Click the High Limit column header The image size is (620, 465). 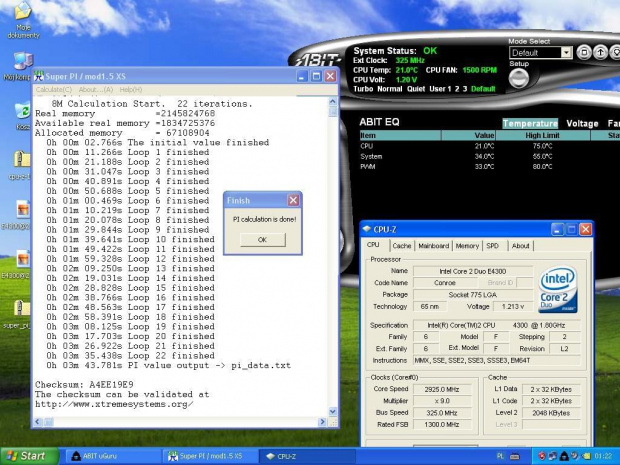click(542, 135)
